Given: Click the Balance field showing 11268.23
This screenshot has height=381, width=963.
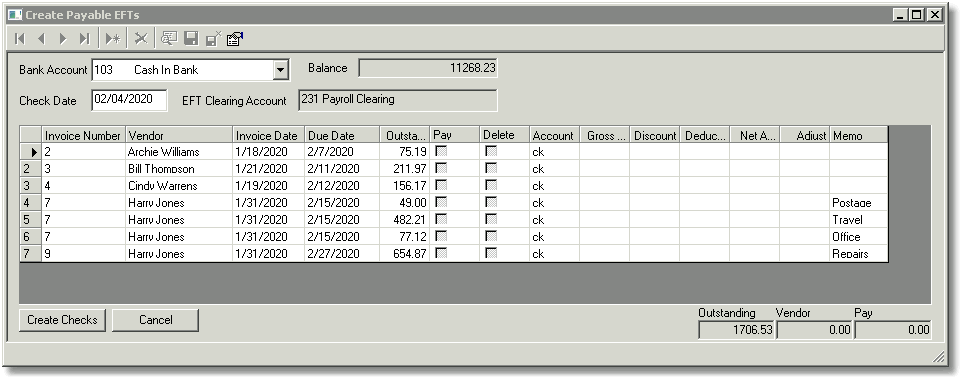Looking at the screenshot, I should pyautogui.click(x=427, y=68).
